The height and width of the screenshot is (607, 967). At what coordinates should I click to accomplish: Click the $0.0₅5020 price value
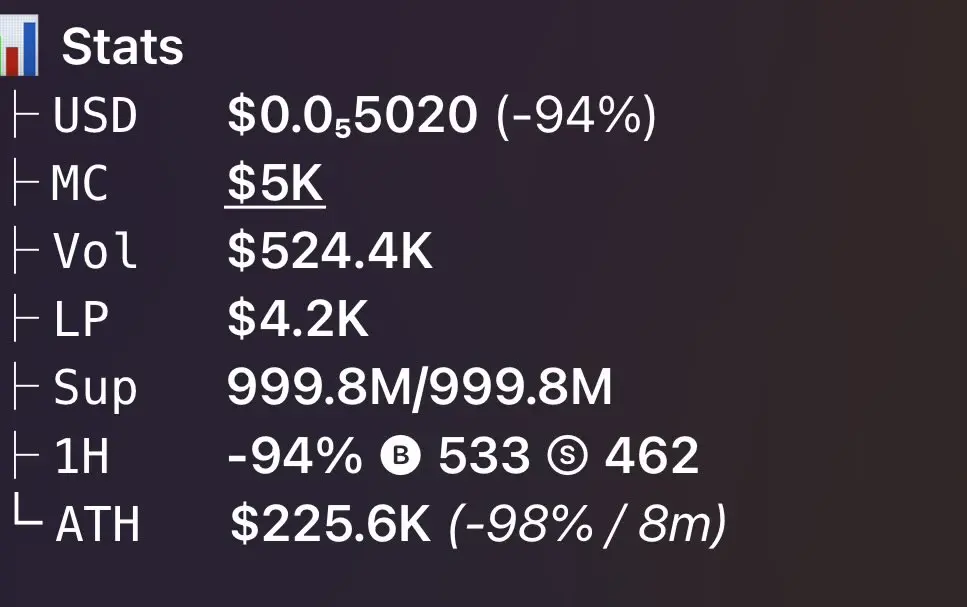click(352, 117)
